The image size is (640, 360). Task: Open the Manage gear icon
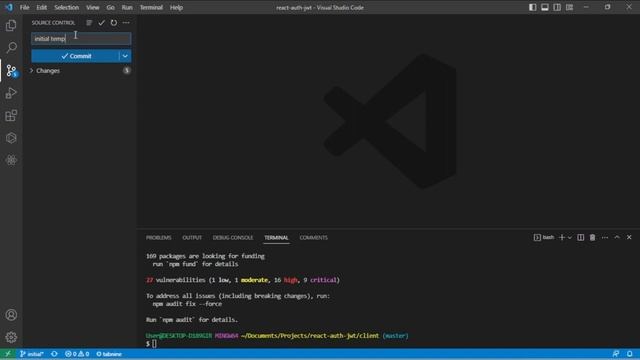(11, 337)
